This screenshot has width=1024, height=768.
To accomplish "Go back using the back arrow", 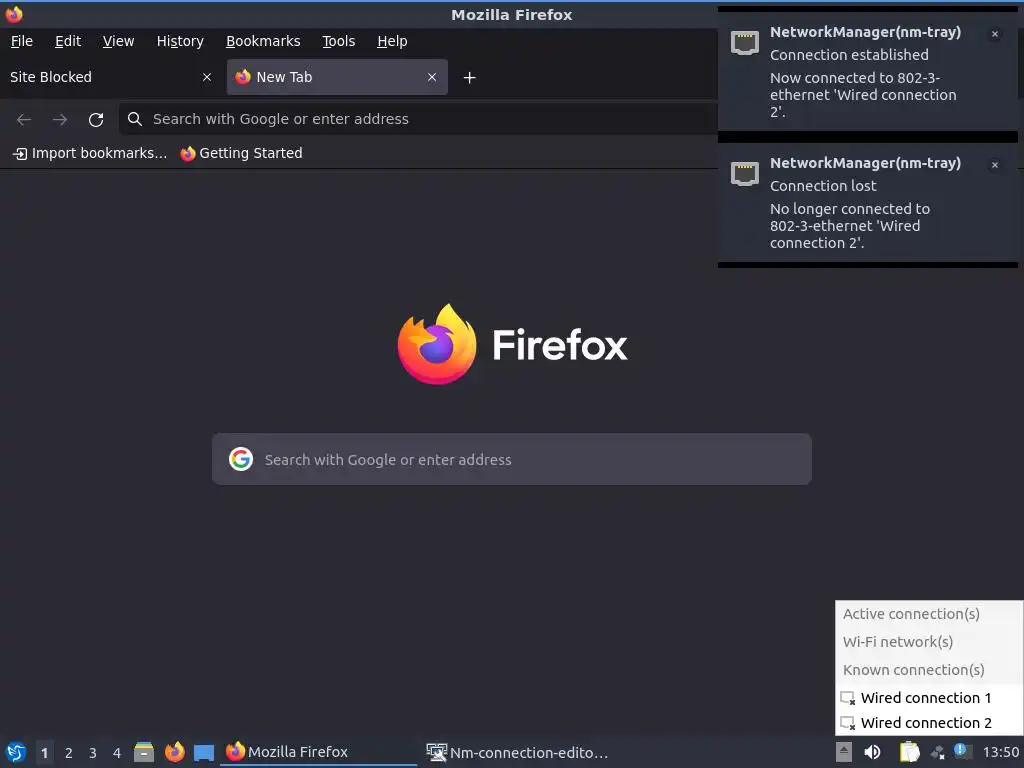I will tap(24, 120).
